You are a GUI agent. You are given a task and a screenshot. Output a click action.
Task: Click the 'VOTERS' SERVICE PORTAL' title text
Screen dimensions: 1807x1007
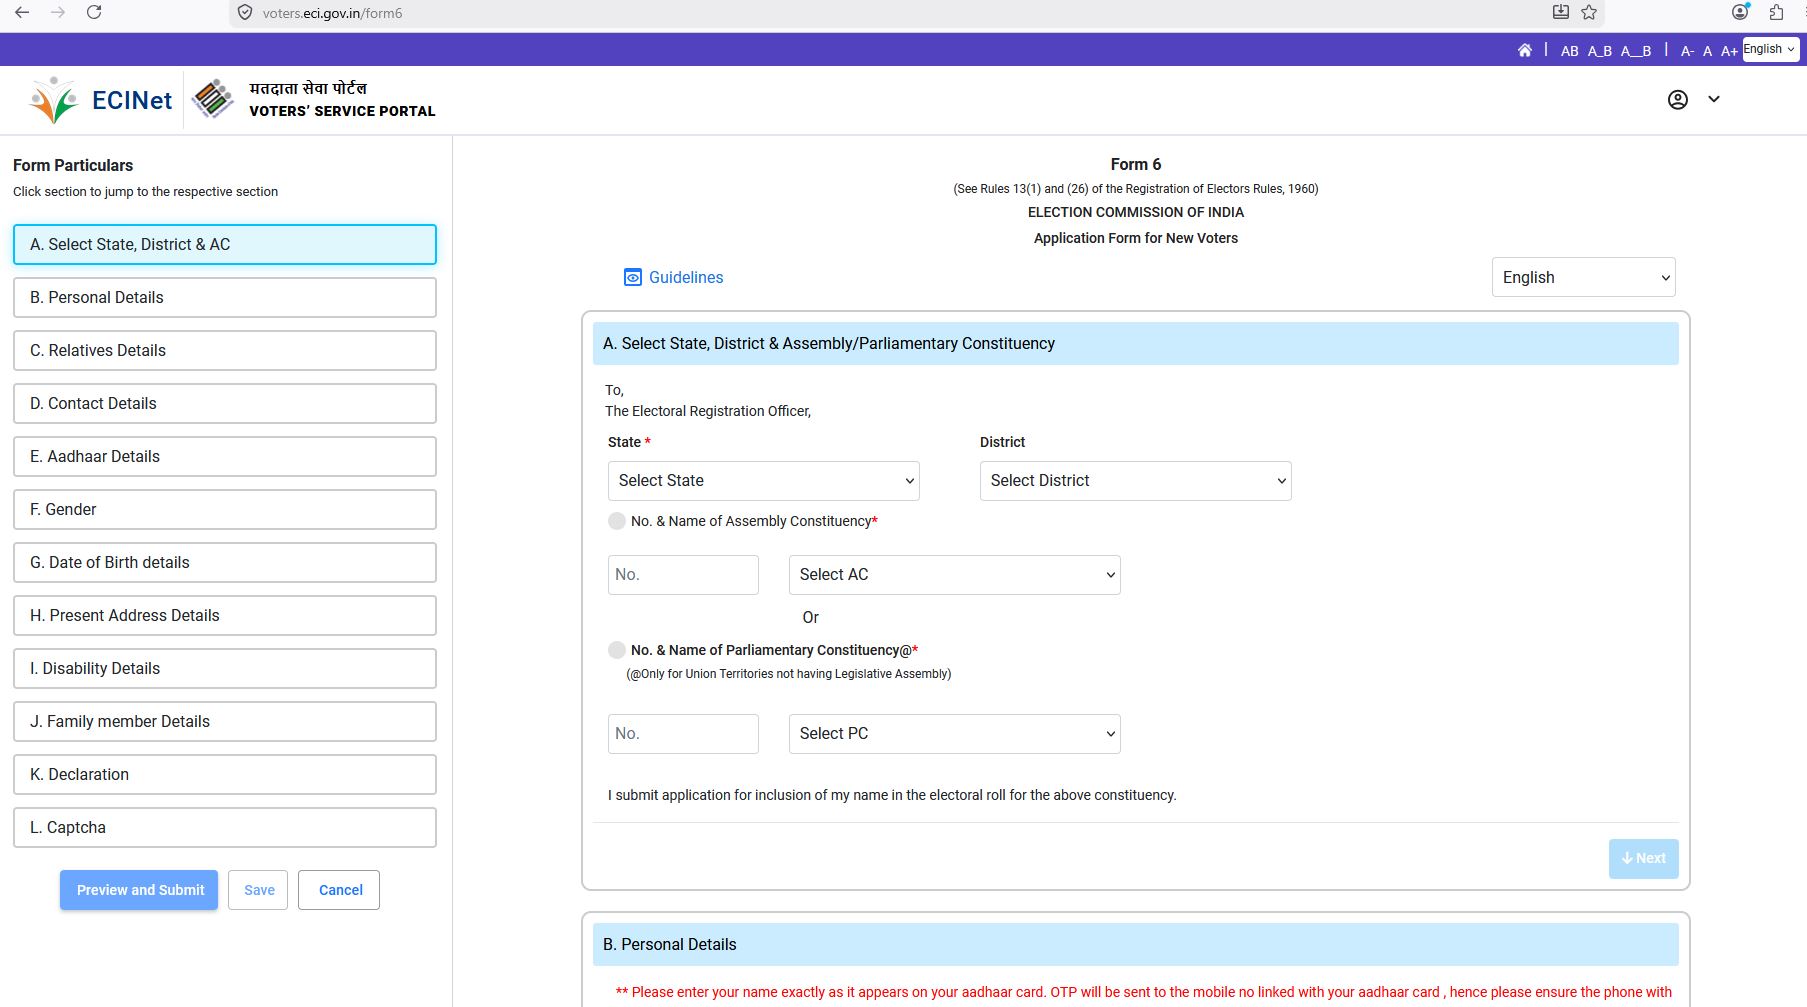tap(342, 111)
